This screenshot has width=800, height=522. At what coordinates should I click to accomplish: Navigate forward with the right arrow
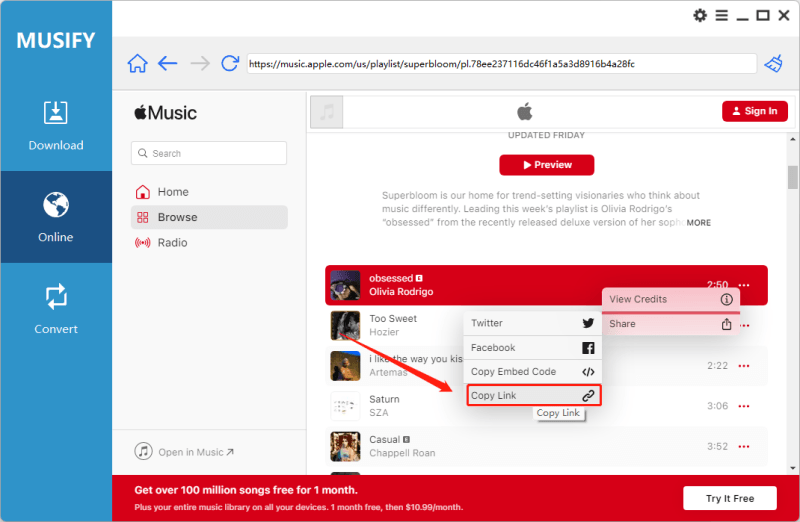199,64
